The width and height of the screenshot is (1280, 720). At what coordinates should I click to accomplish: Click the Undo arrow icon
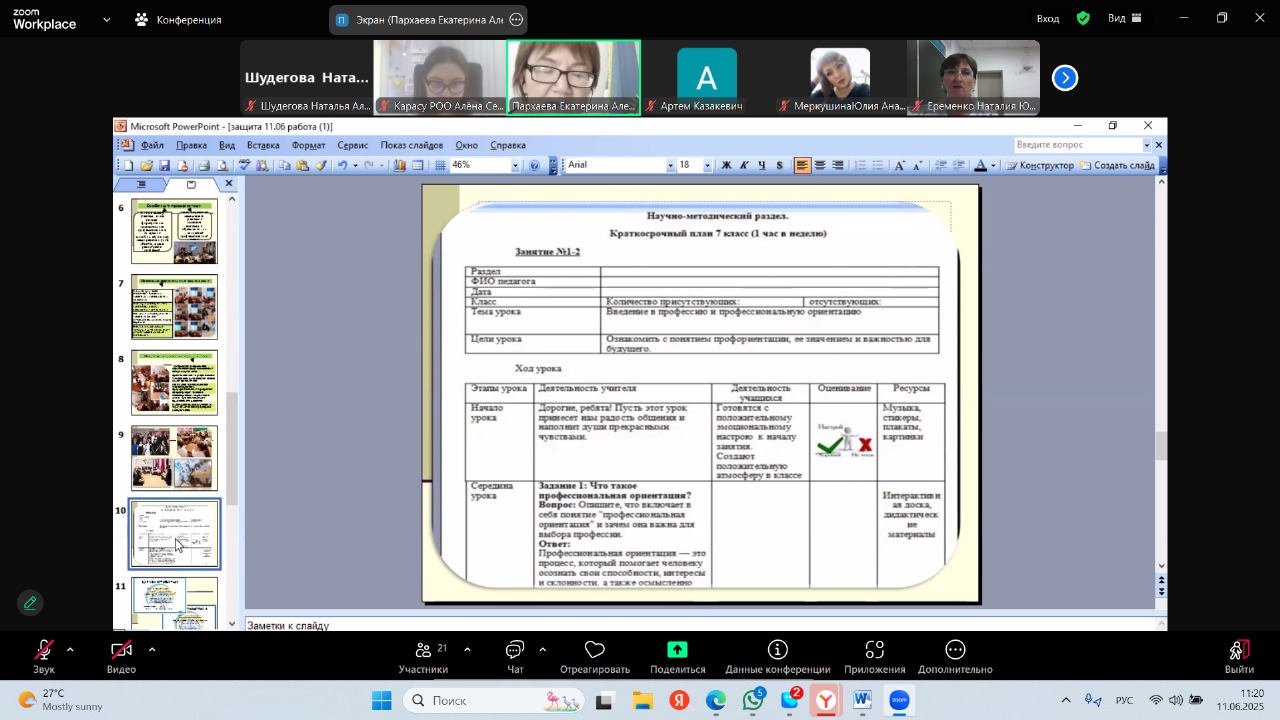[342, 166]
